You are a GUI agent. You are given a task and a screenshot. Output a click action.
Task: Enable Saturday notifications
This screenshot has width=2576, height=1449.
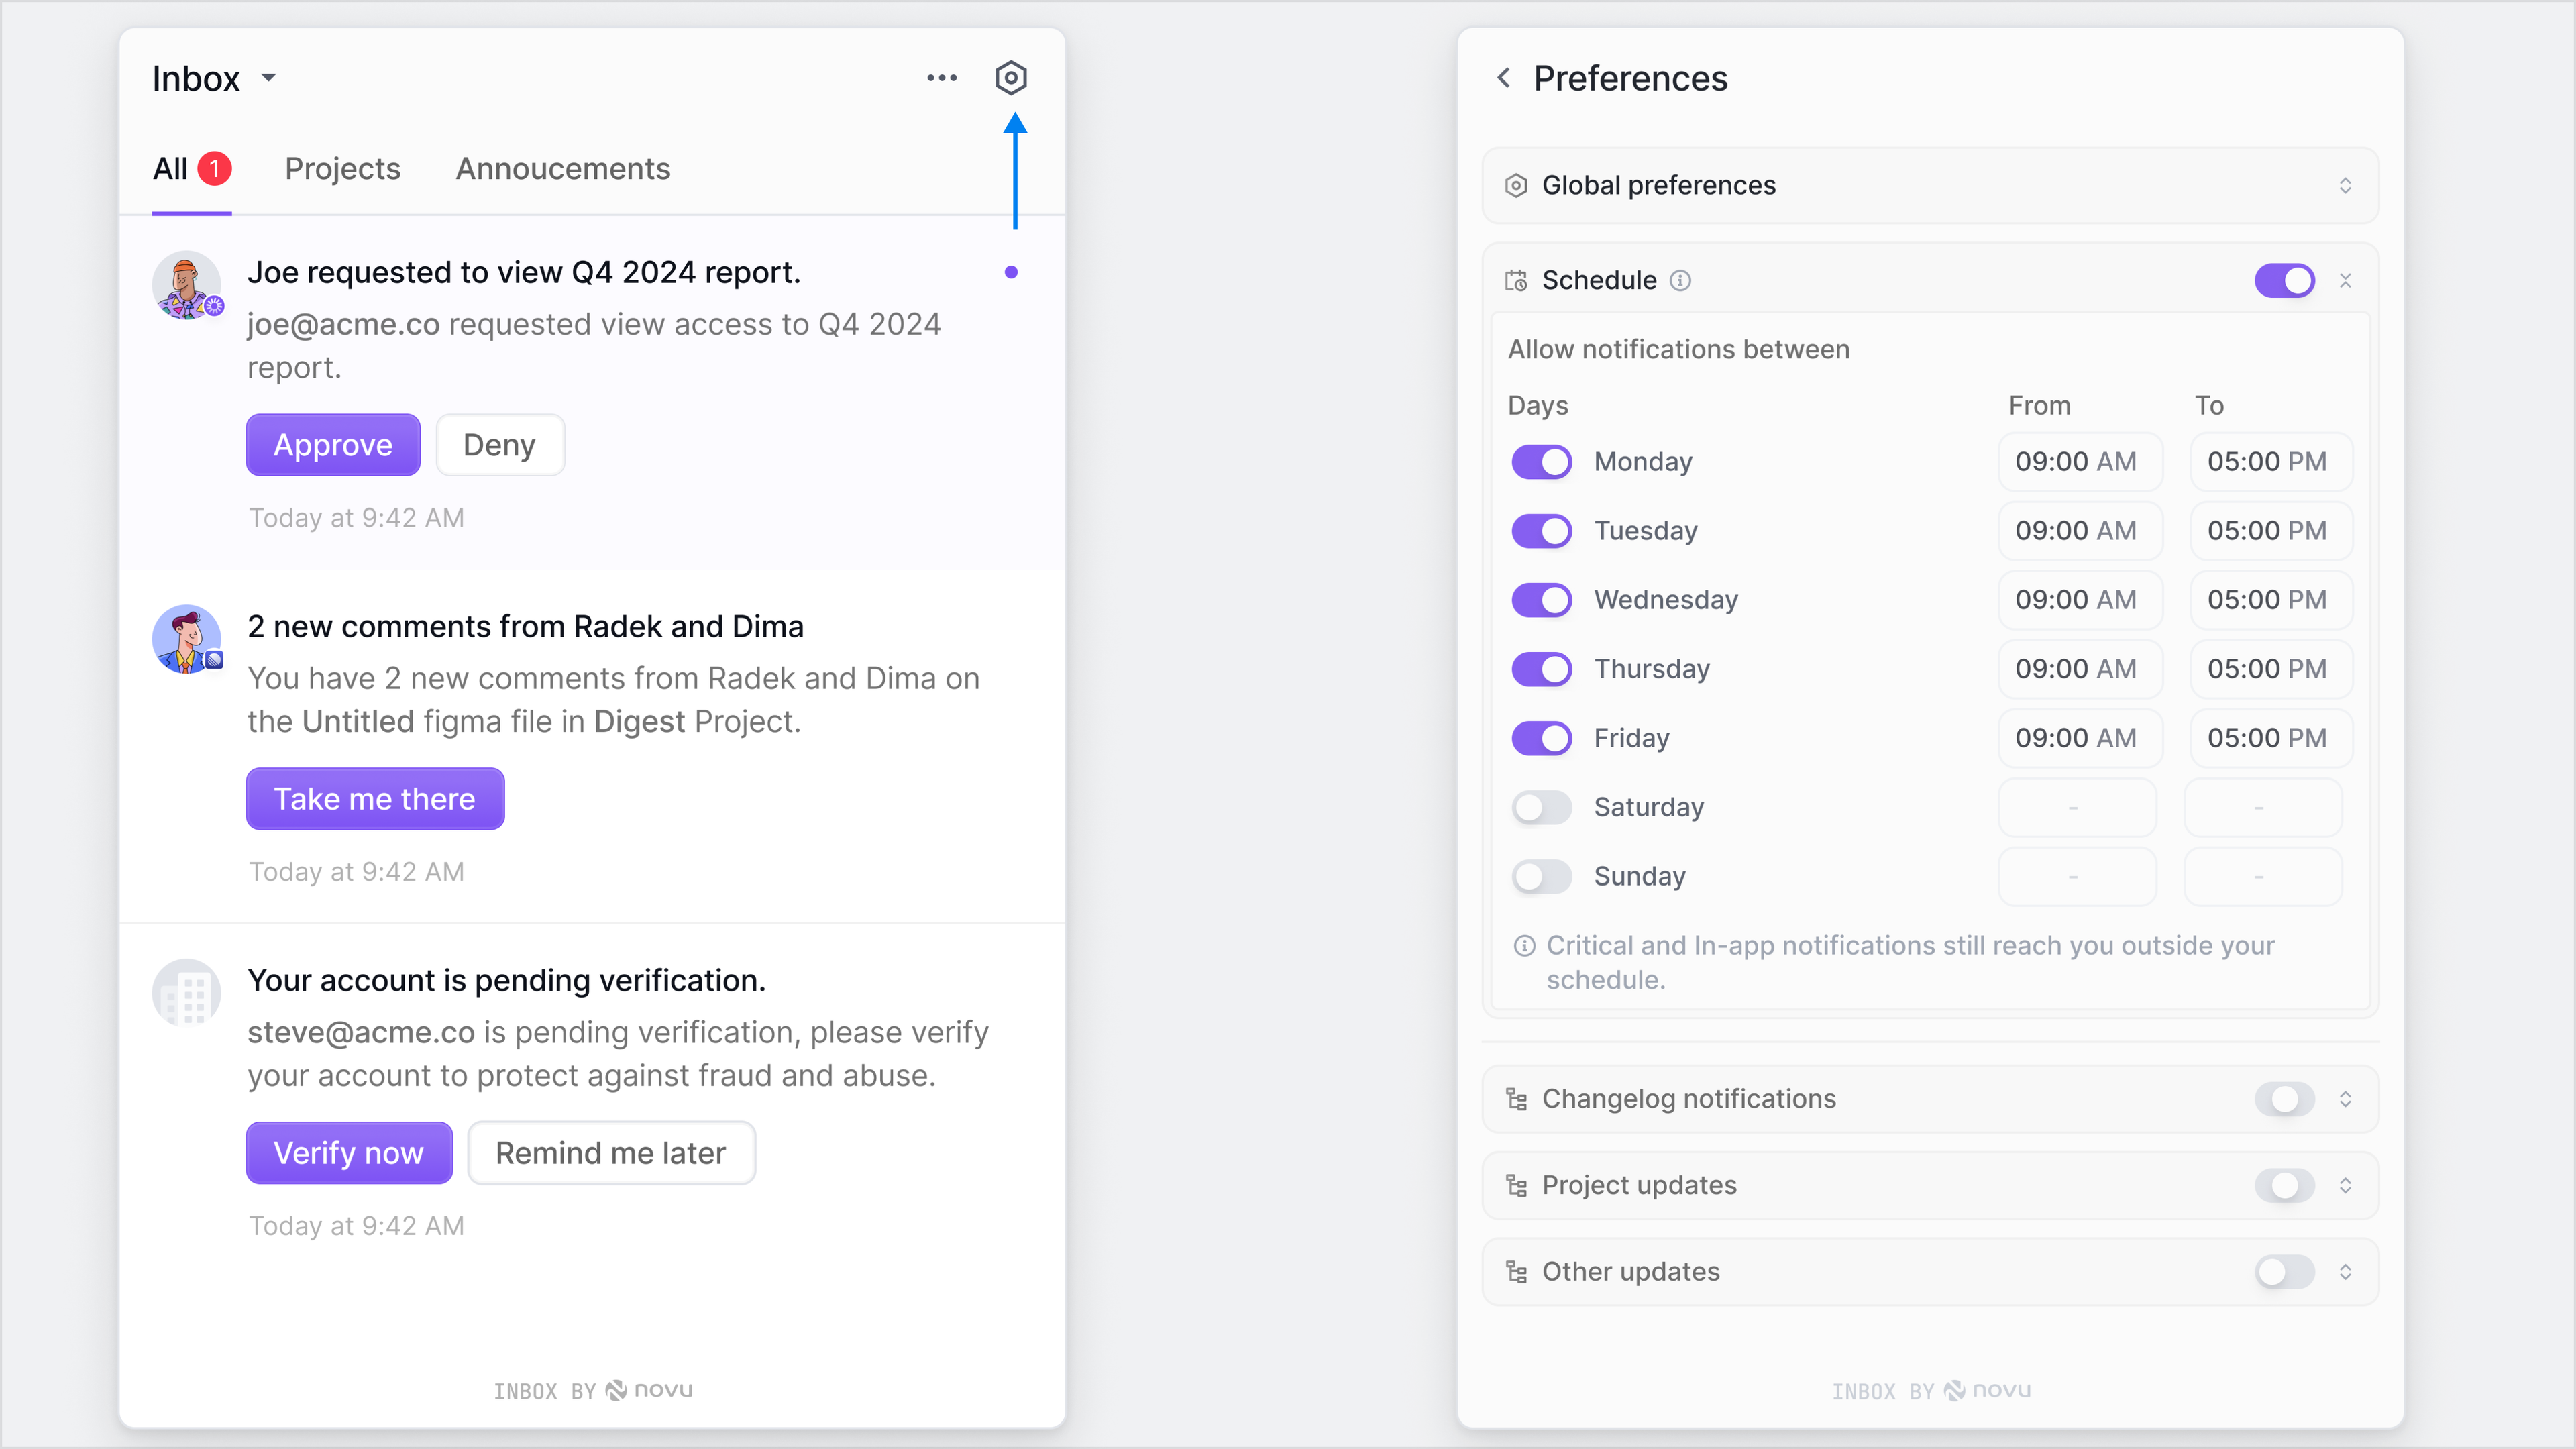click(1541, 807)
